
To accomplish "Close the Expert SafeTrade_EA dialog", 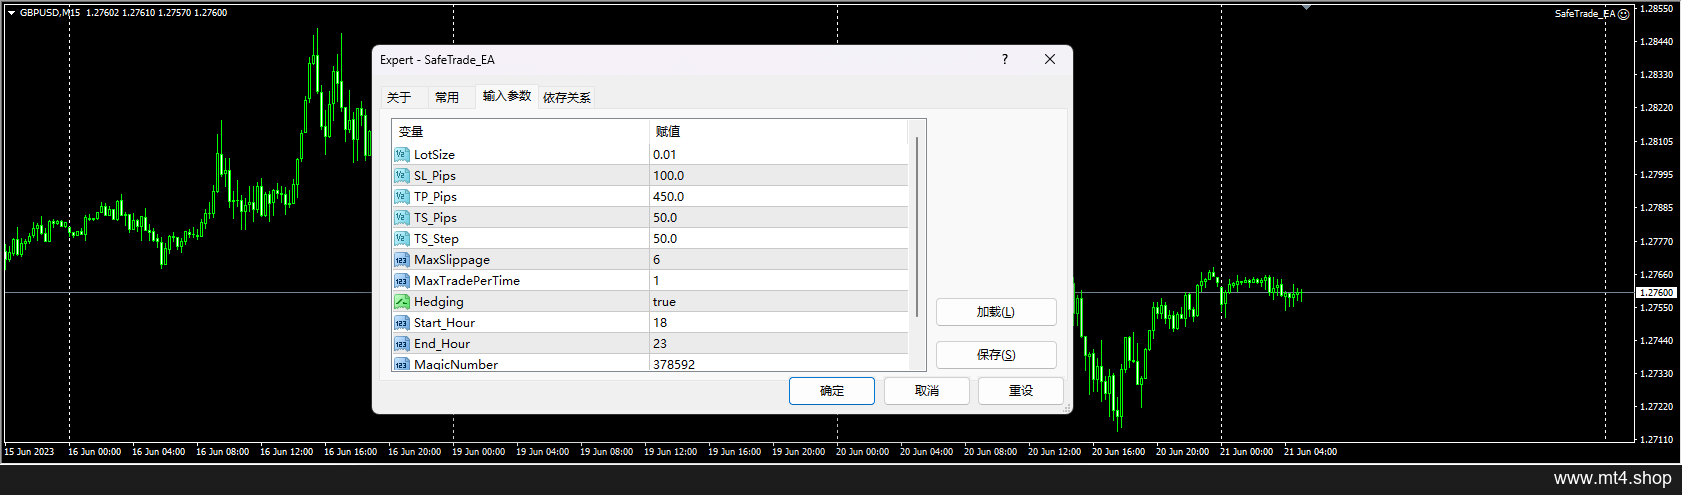I will [1050, 59].
